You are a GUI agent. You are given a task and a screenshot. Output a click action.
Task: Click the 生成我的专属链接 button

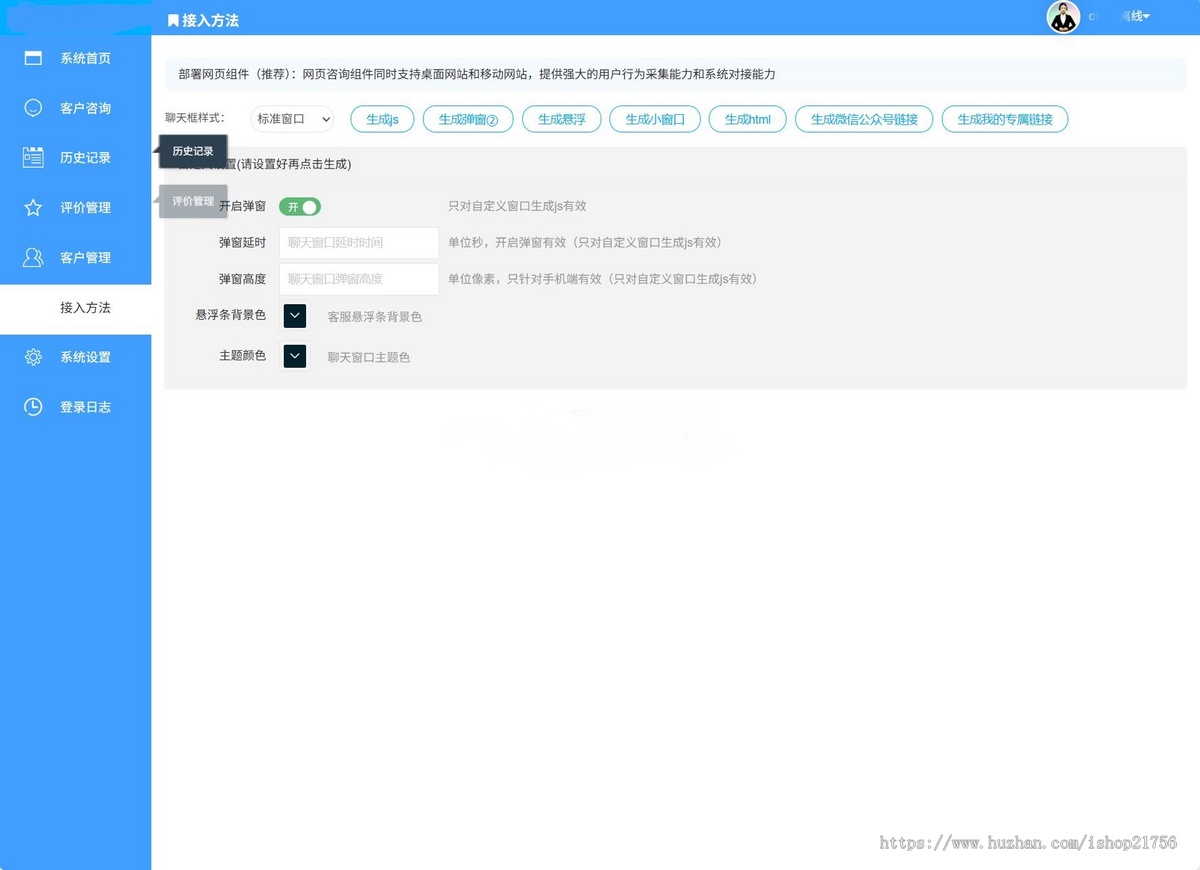[1005, 119]
